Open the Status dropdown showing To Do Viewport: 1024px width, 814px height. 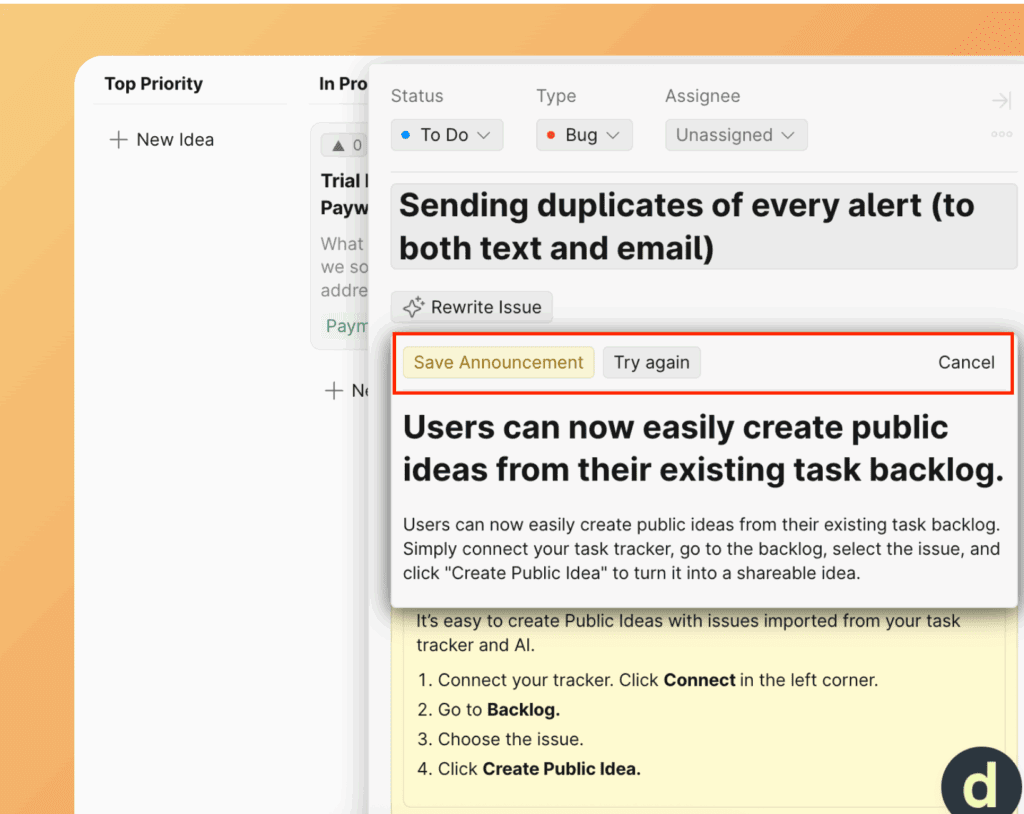click(446, 135)
